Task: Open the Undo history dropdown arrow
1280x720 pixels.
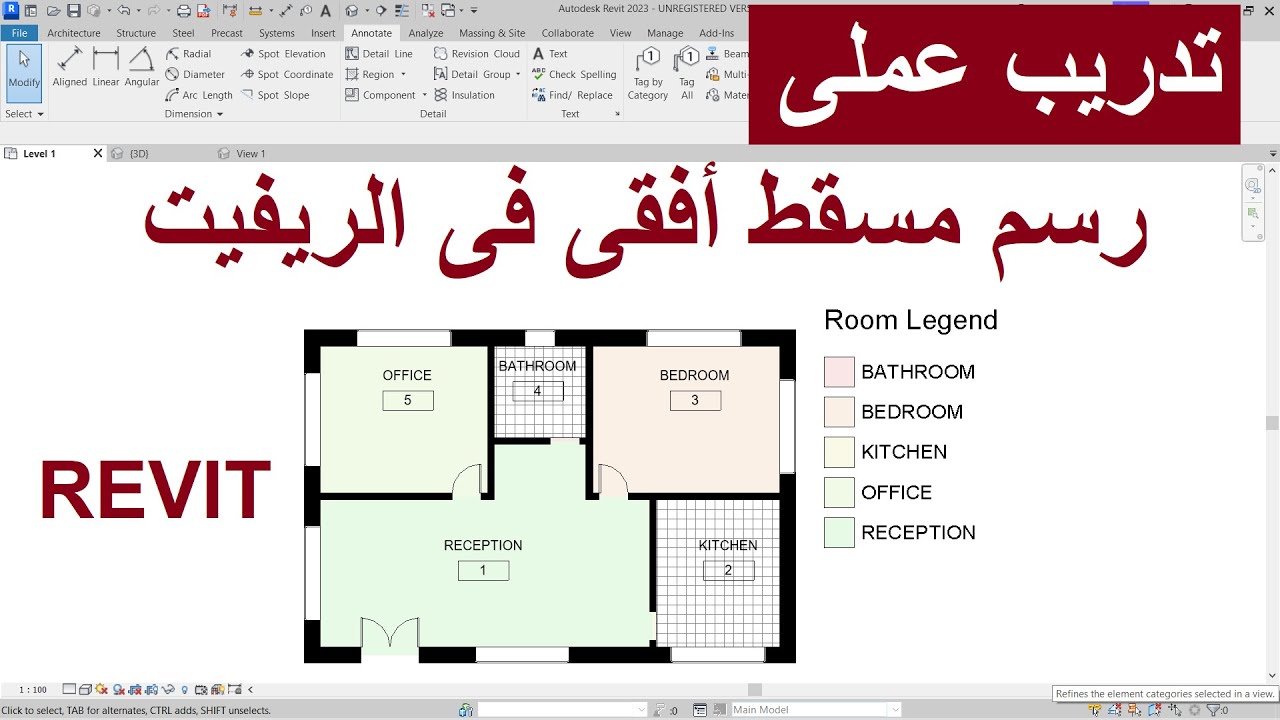Action: pos(137,11)
